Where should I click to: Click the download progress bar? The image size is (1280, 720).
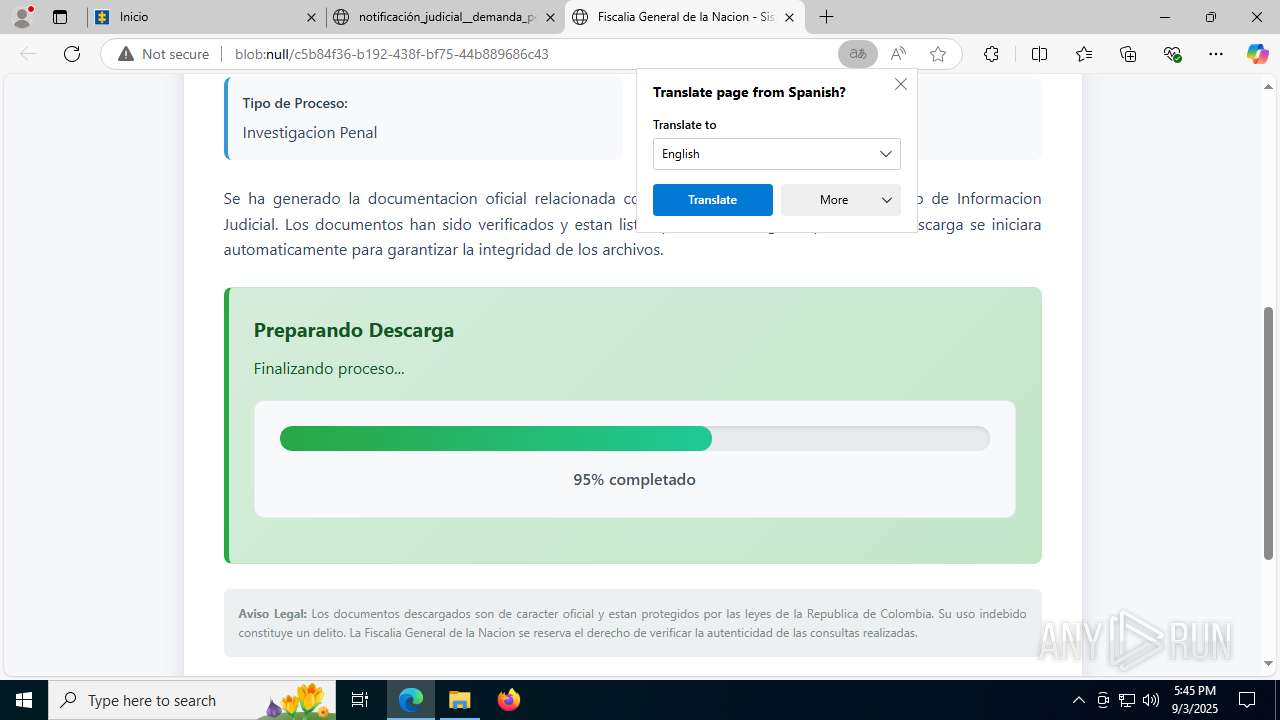[x=635, y=438]
